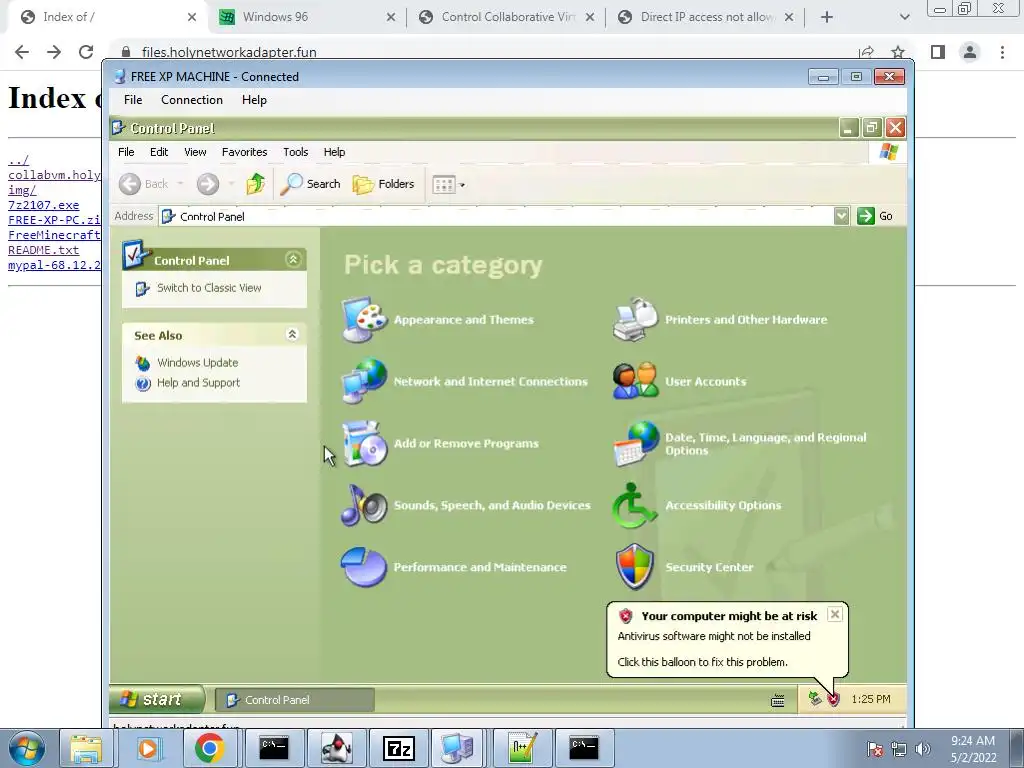Open Control Panel Edit menu
This screenshot has width=1024, height=768.
pos(159,152)
